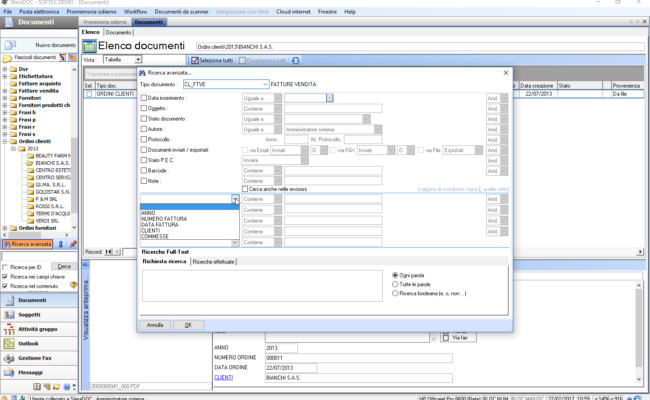Click the blue up-down arrows icon near Ricerca avanzata

(x=61, y=244)
